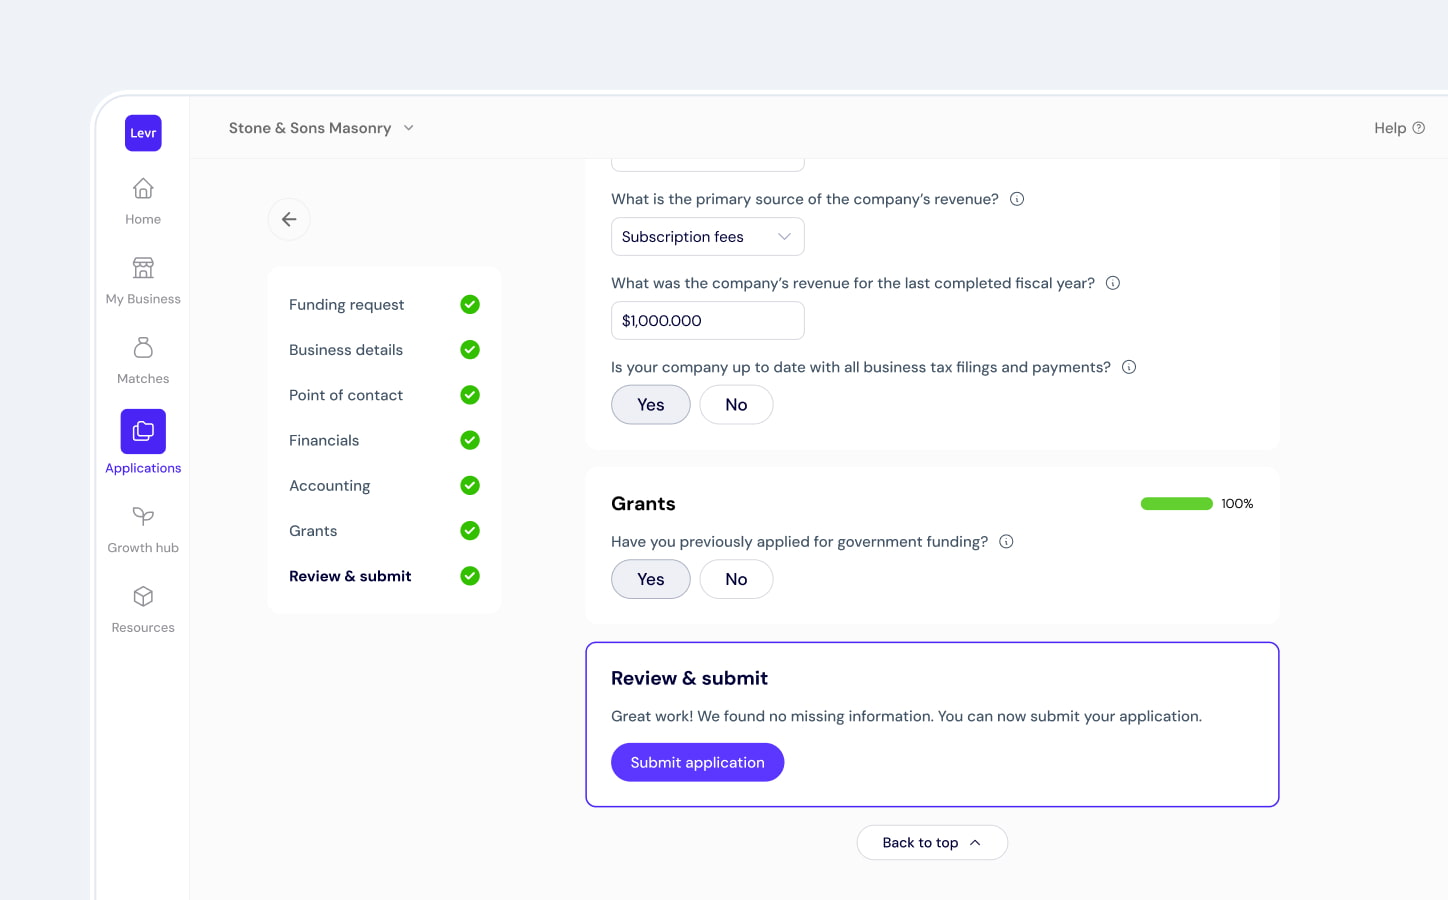Open the Matches section
The height and width of the screenshot is (900, 1448).
coord(142,358)
